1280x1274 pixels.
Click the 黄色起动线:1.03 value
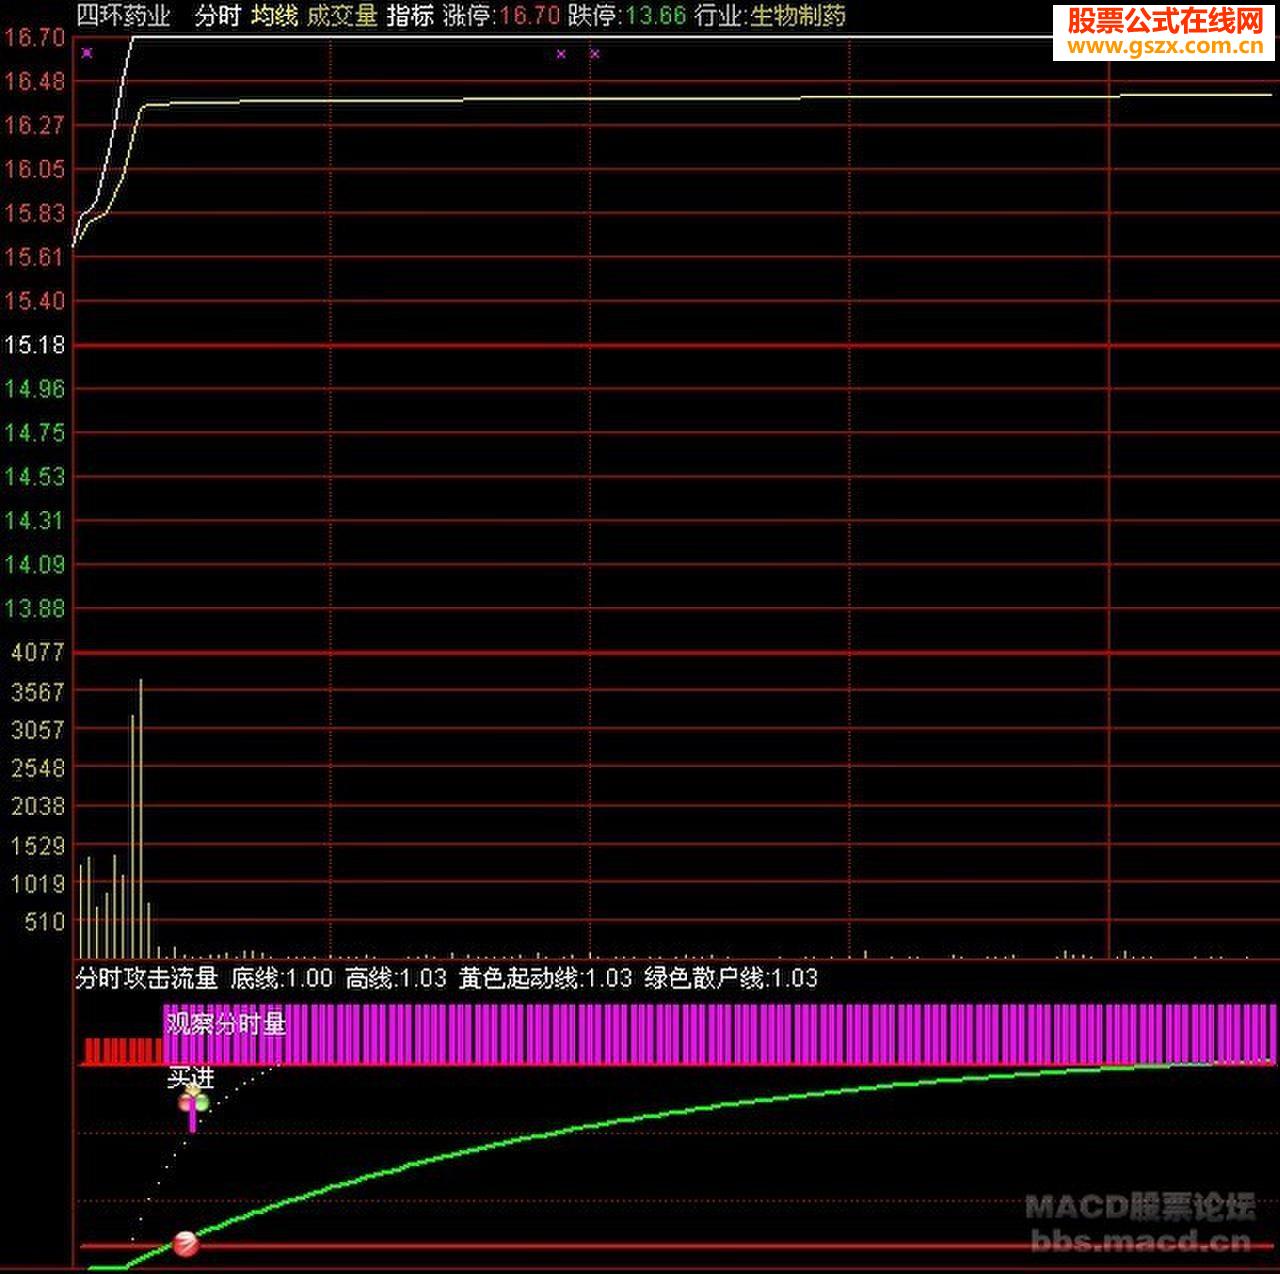tap(545, 978)
